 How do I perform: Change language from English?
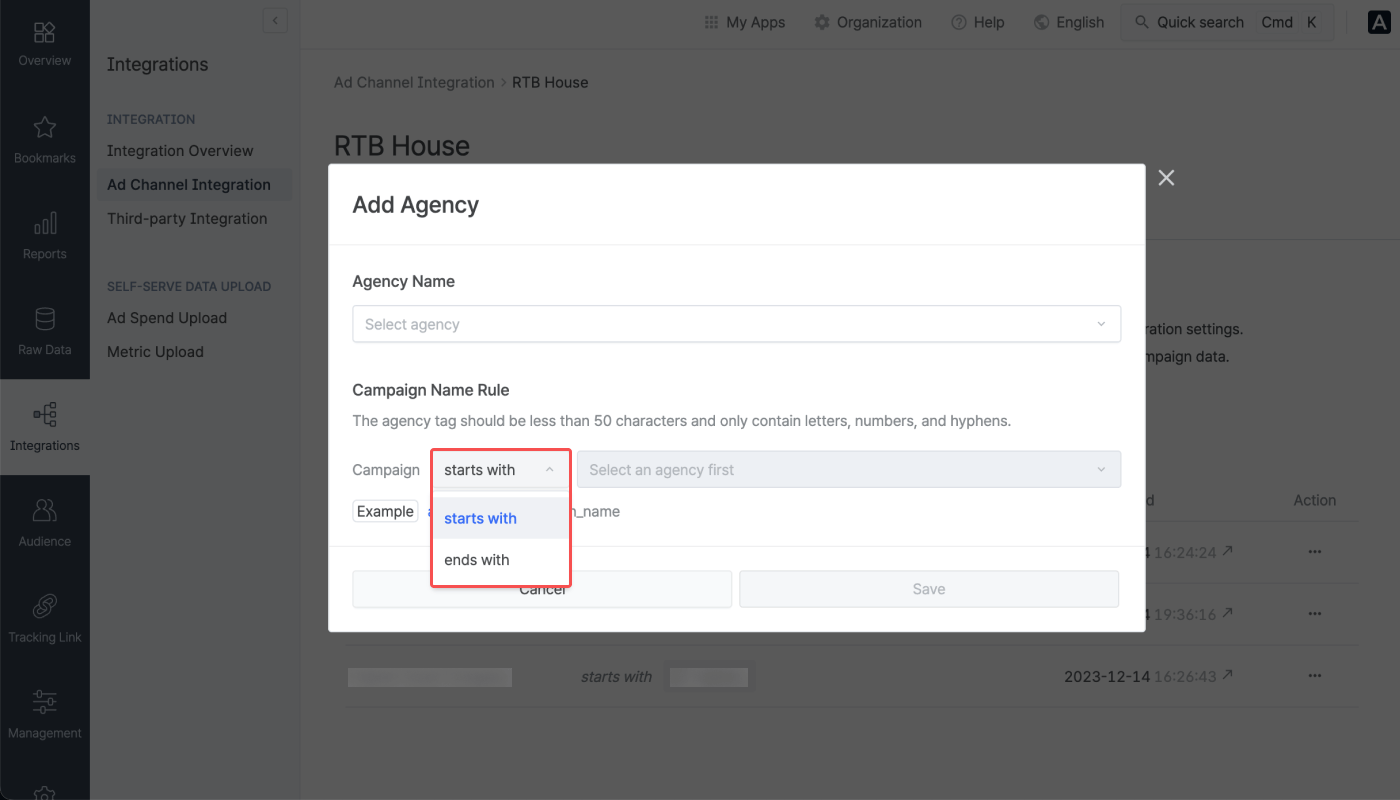tap(1069, 22)
